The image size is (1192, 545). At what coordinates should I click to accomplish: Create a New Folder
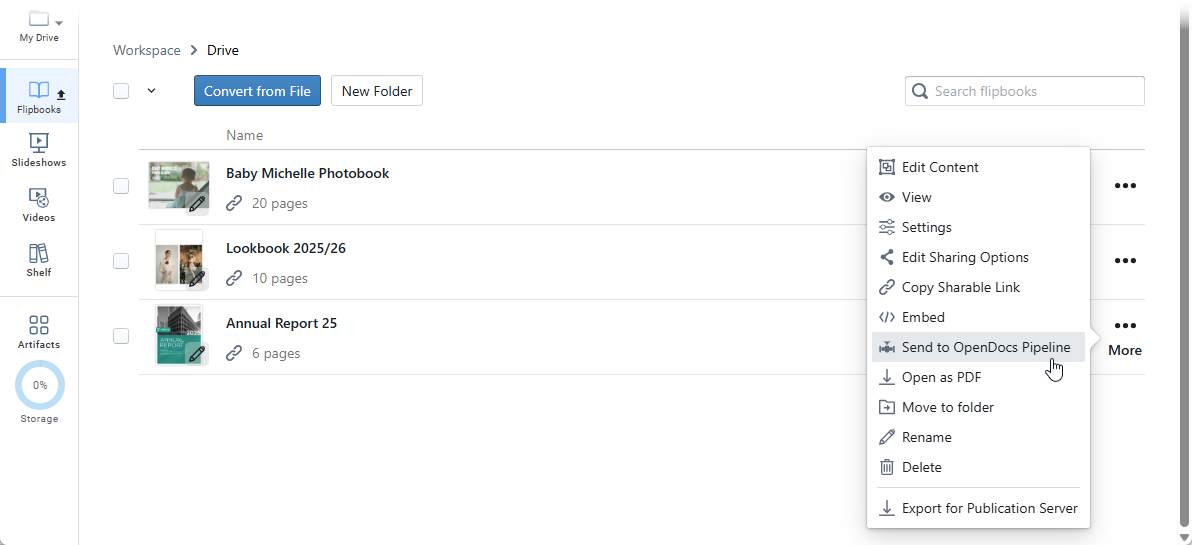(x=377, y=91)
